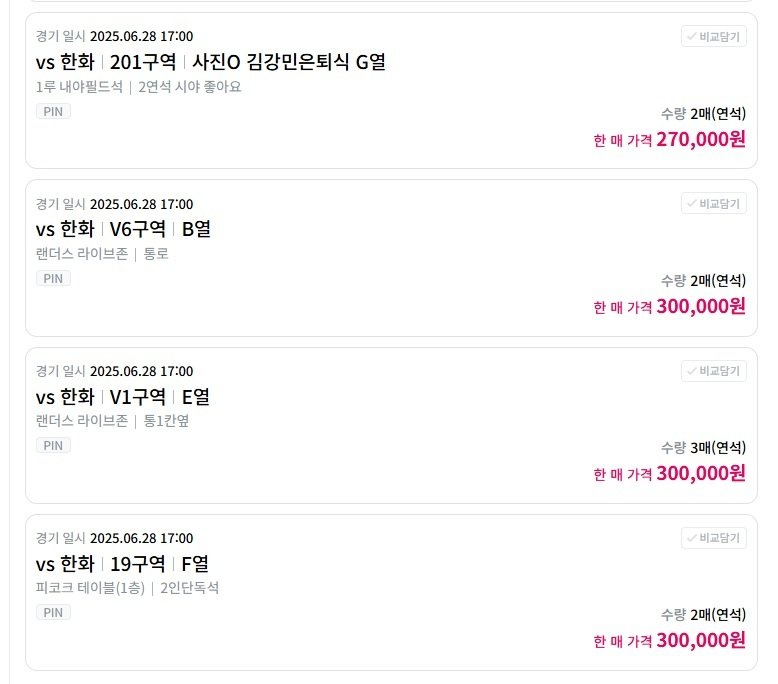The image size is (778, 684).
Task: Toggle 비교담기 for the 201구역 listing
Action: click(x=713, y=37)
